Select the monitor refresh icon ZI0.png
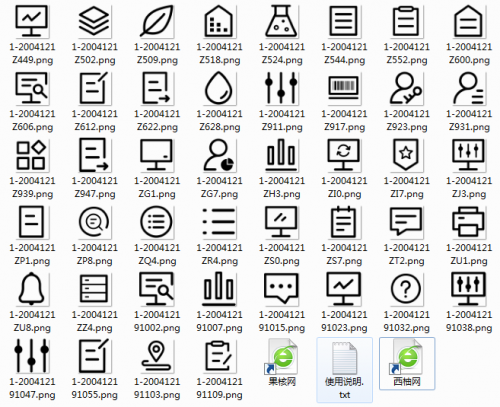 [344, 155]
